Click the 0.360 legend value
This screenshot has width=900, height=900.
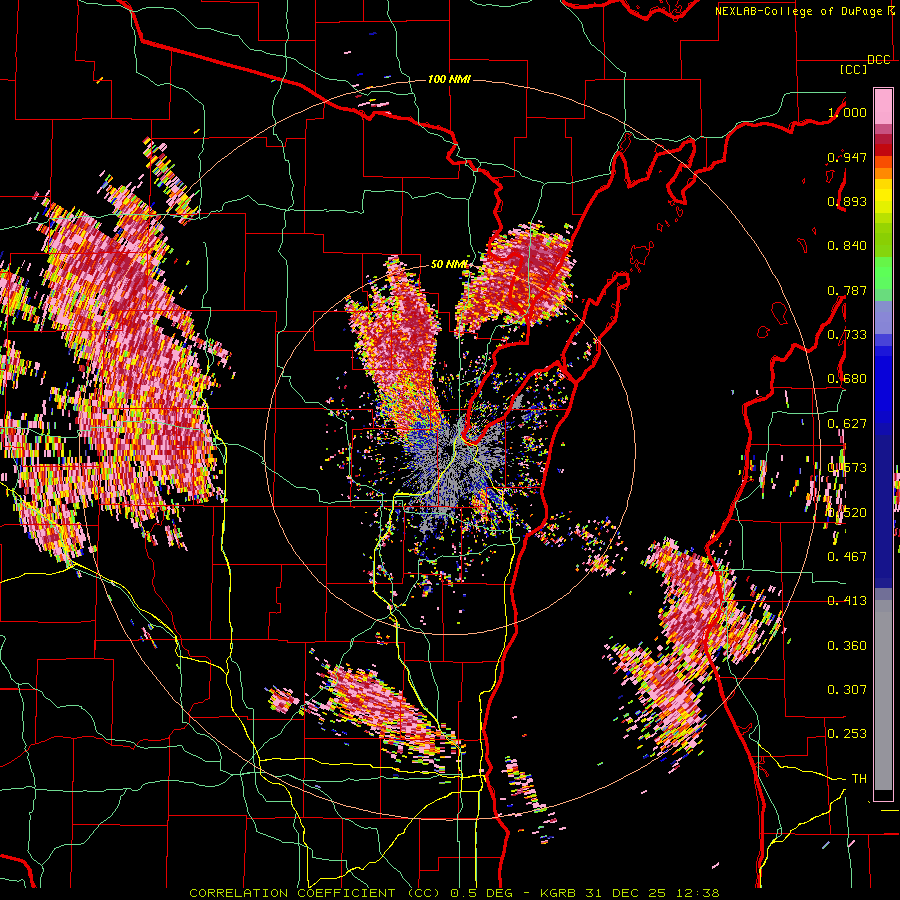847,646
